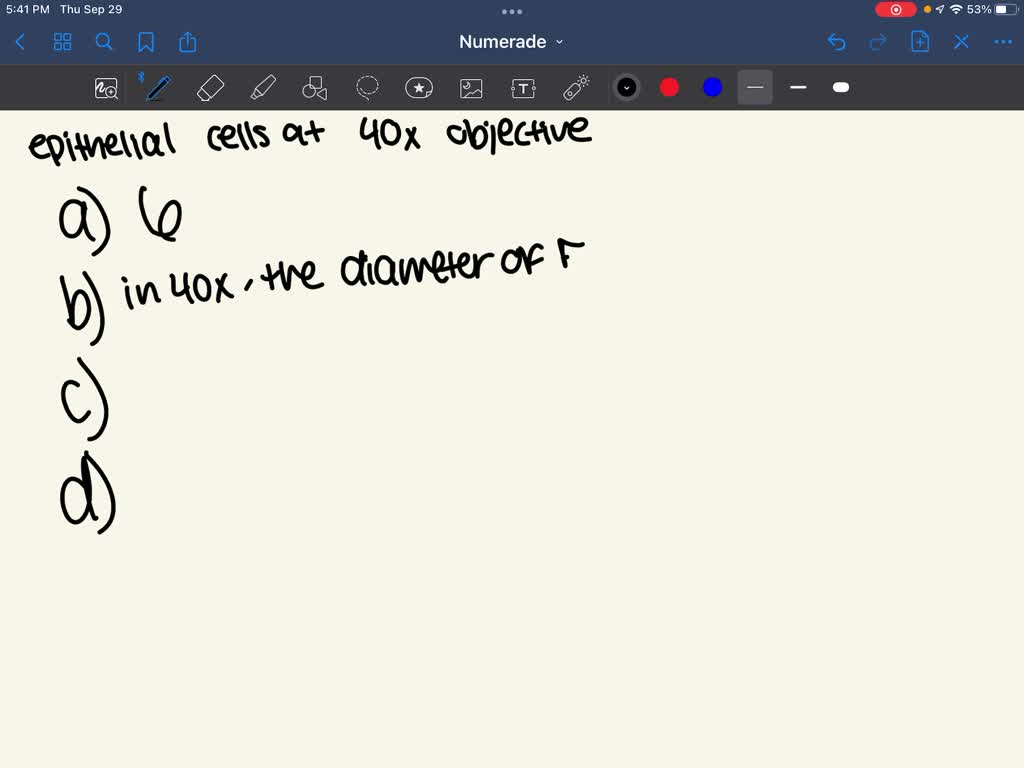Choose the red pen color
The image size is (1024, 768).
pyautogui.click(x=670, y=88)
